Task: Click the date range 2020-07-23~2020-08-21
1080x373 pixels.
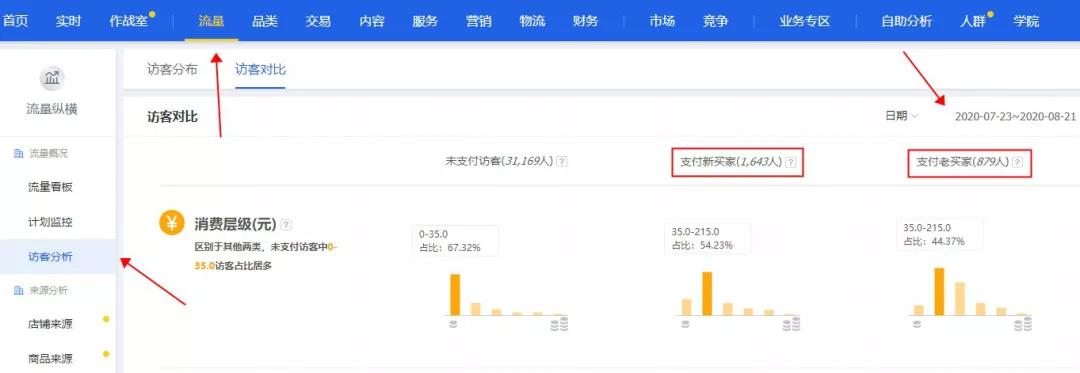Action: [1015, 117]
